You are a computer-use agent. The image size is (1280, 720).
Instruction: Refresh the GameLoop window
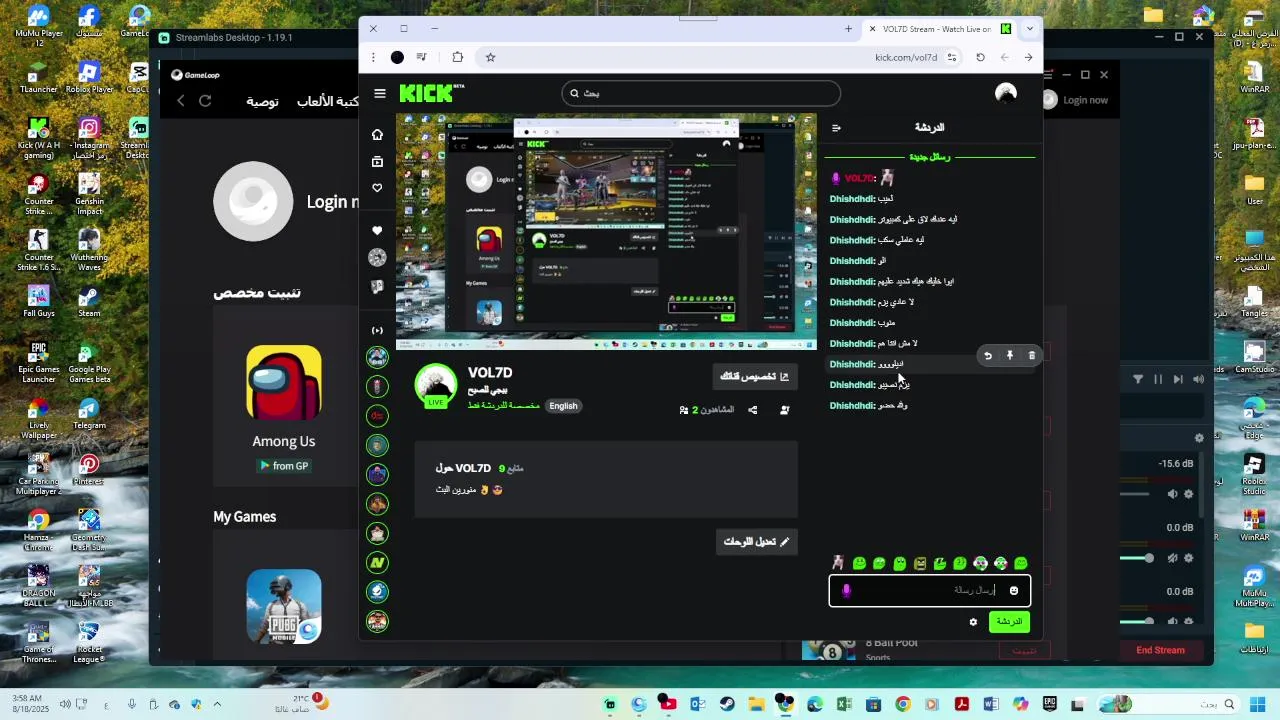[205, 101]
